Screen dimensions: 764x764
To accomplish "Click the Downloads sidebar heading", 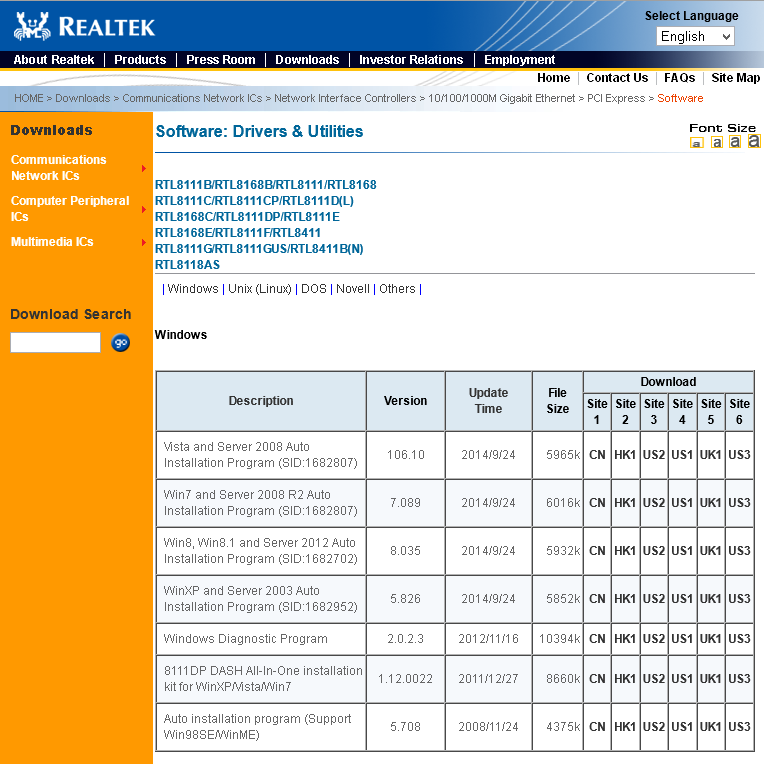I will (52, 130).
